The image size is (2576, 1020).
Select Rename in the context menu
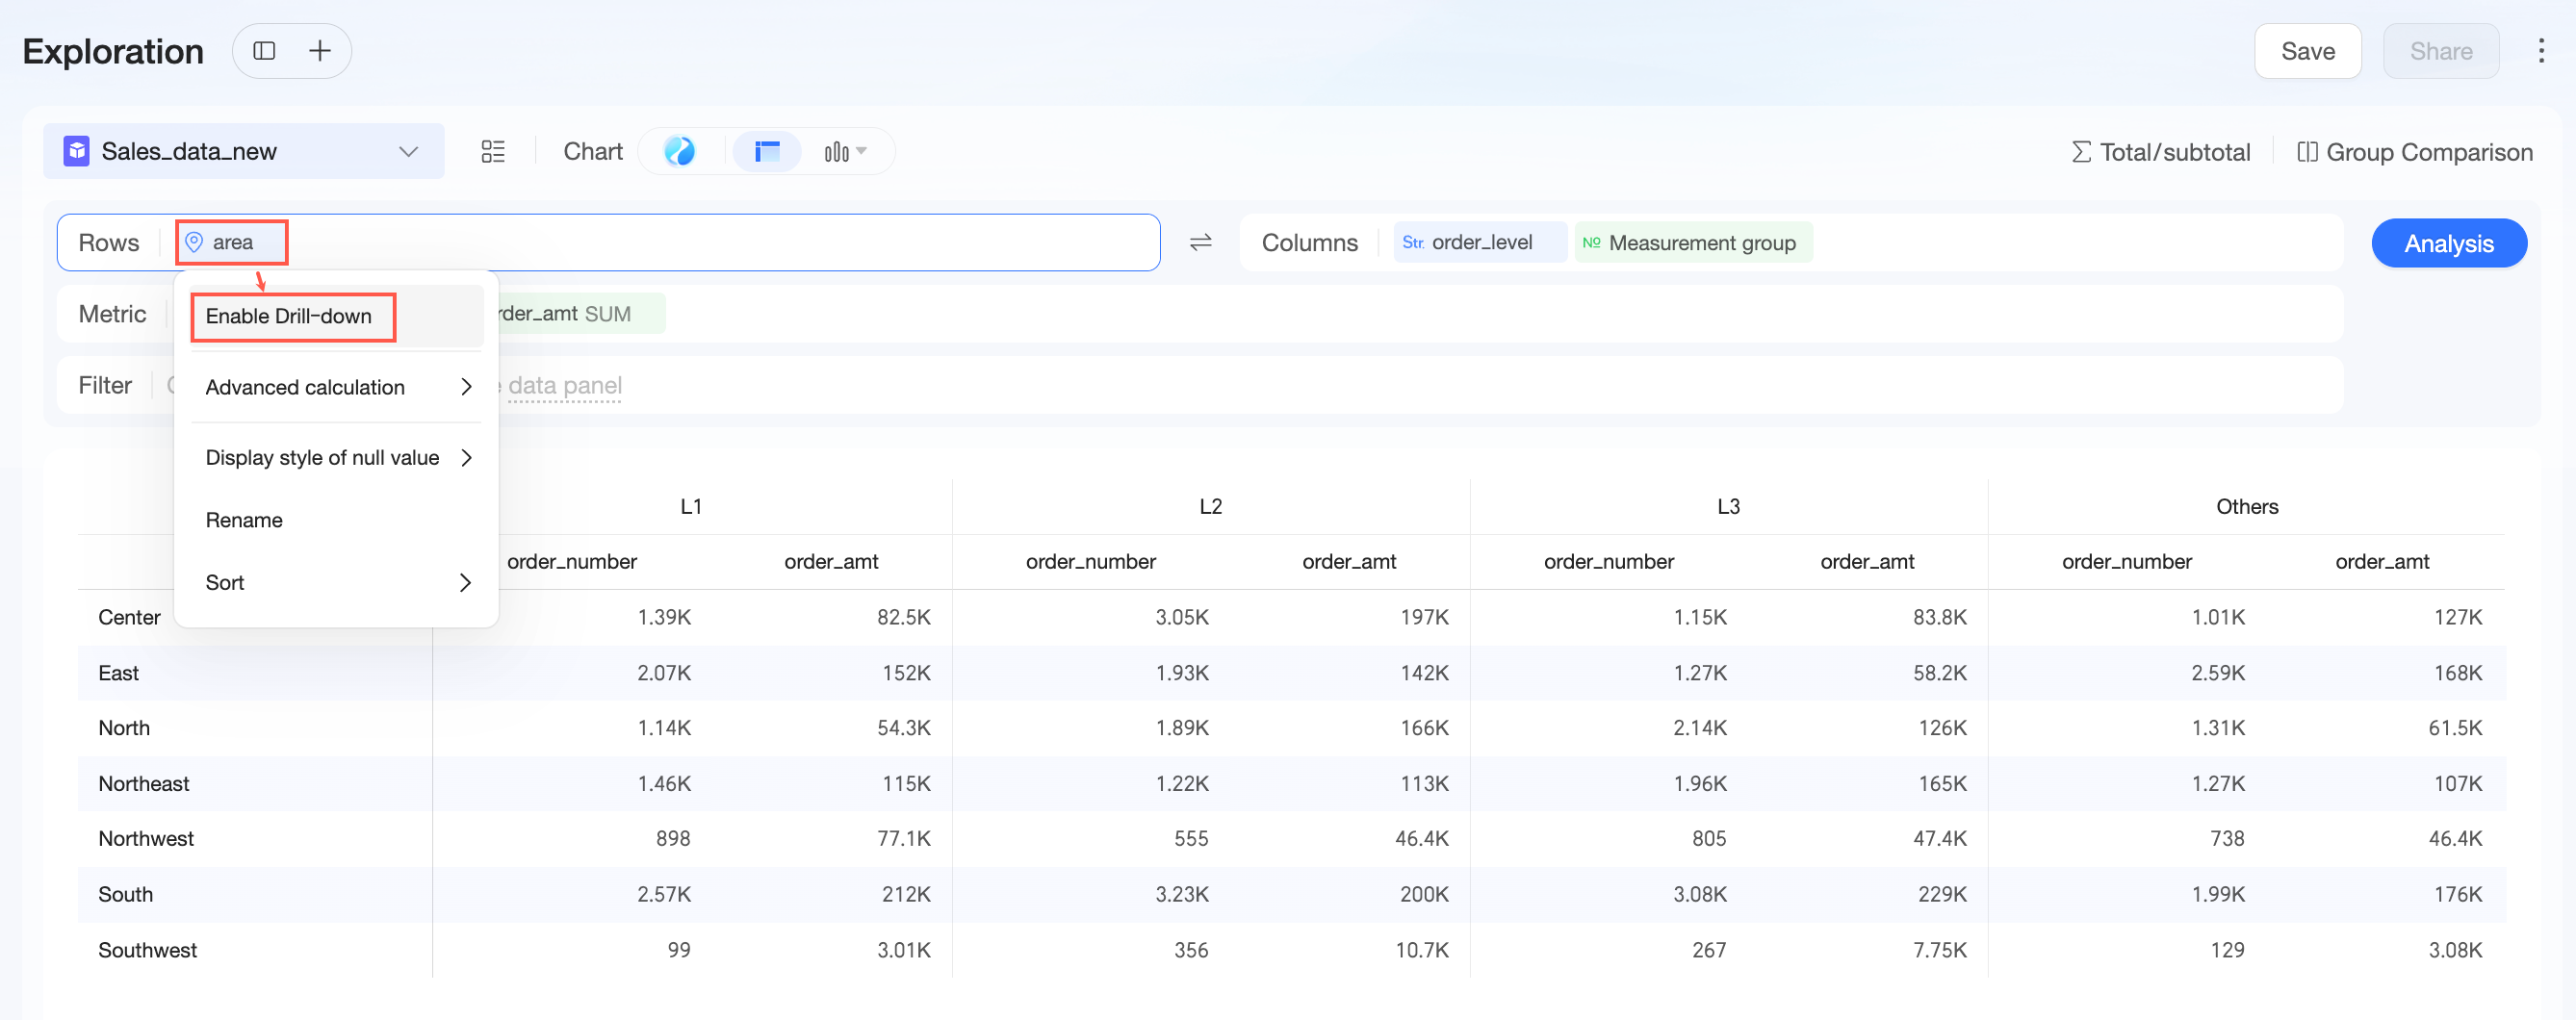337,520
